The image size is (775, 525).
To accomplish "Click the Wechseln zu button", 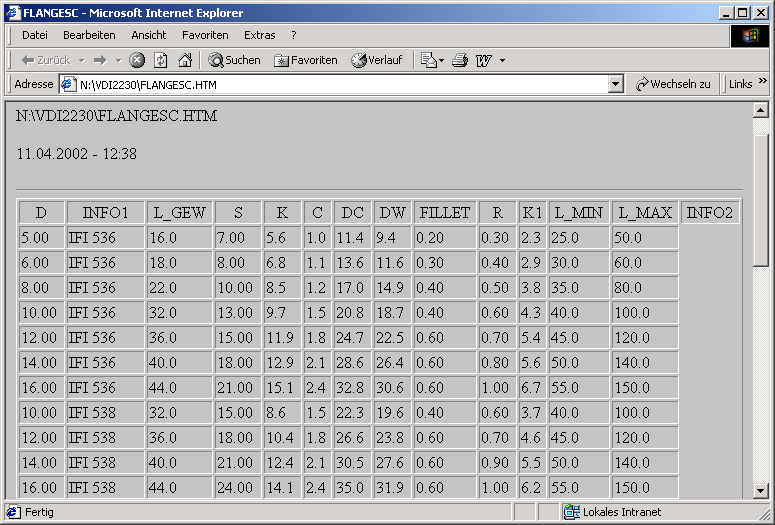I will (x=673, y=85).
